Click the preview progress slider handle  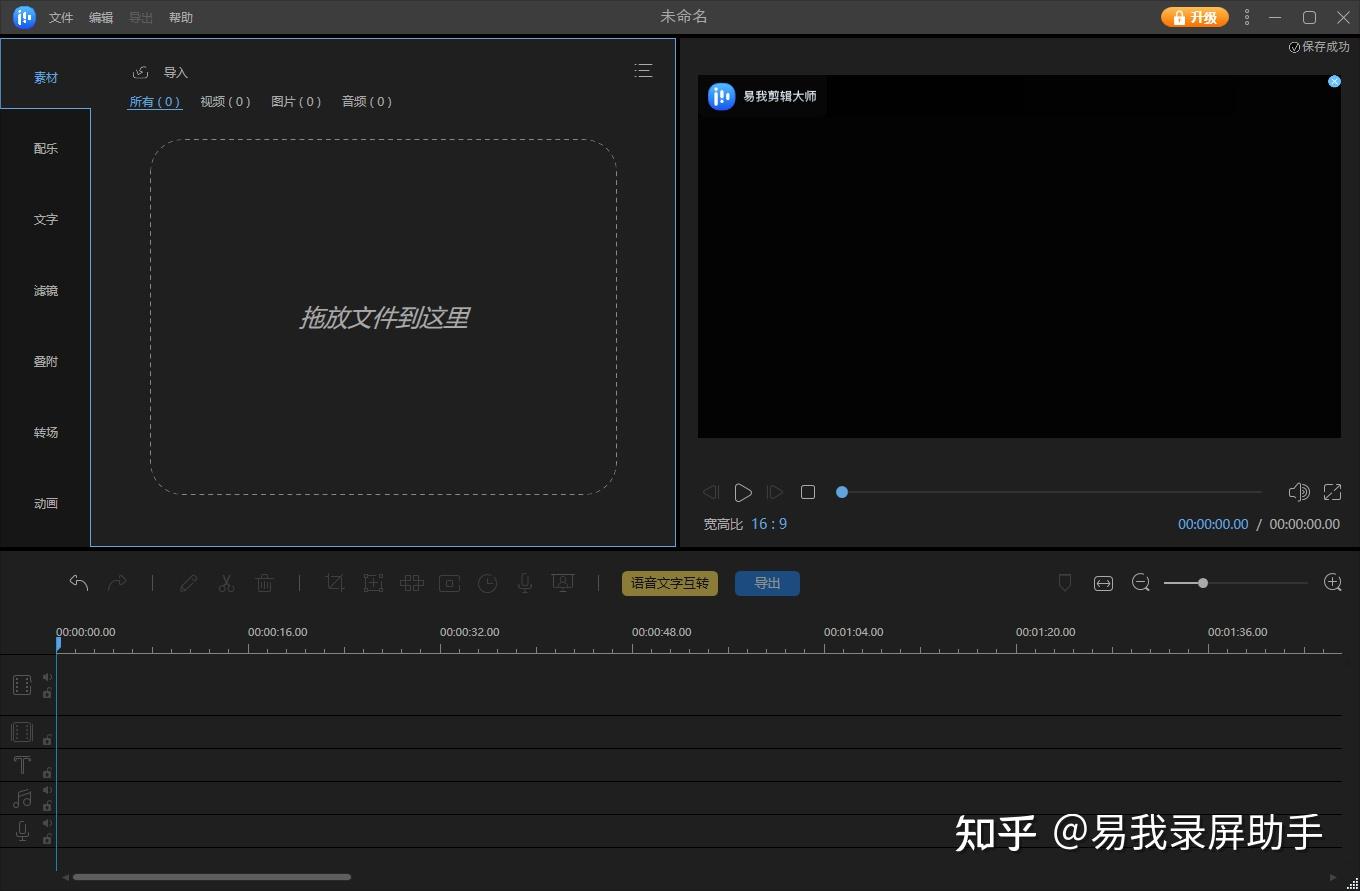tap(842, 492)
